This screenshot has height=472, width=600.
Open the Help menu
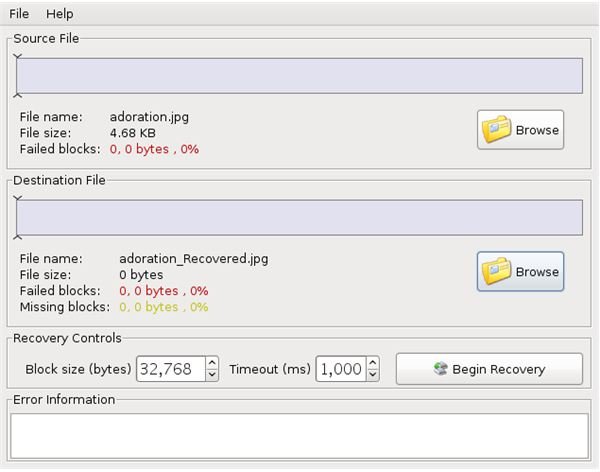pos(59,14)
